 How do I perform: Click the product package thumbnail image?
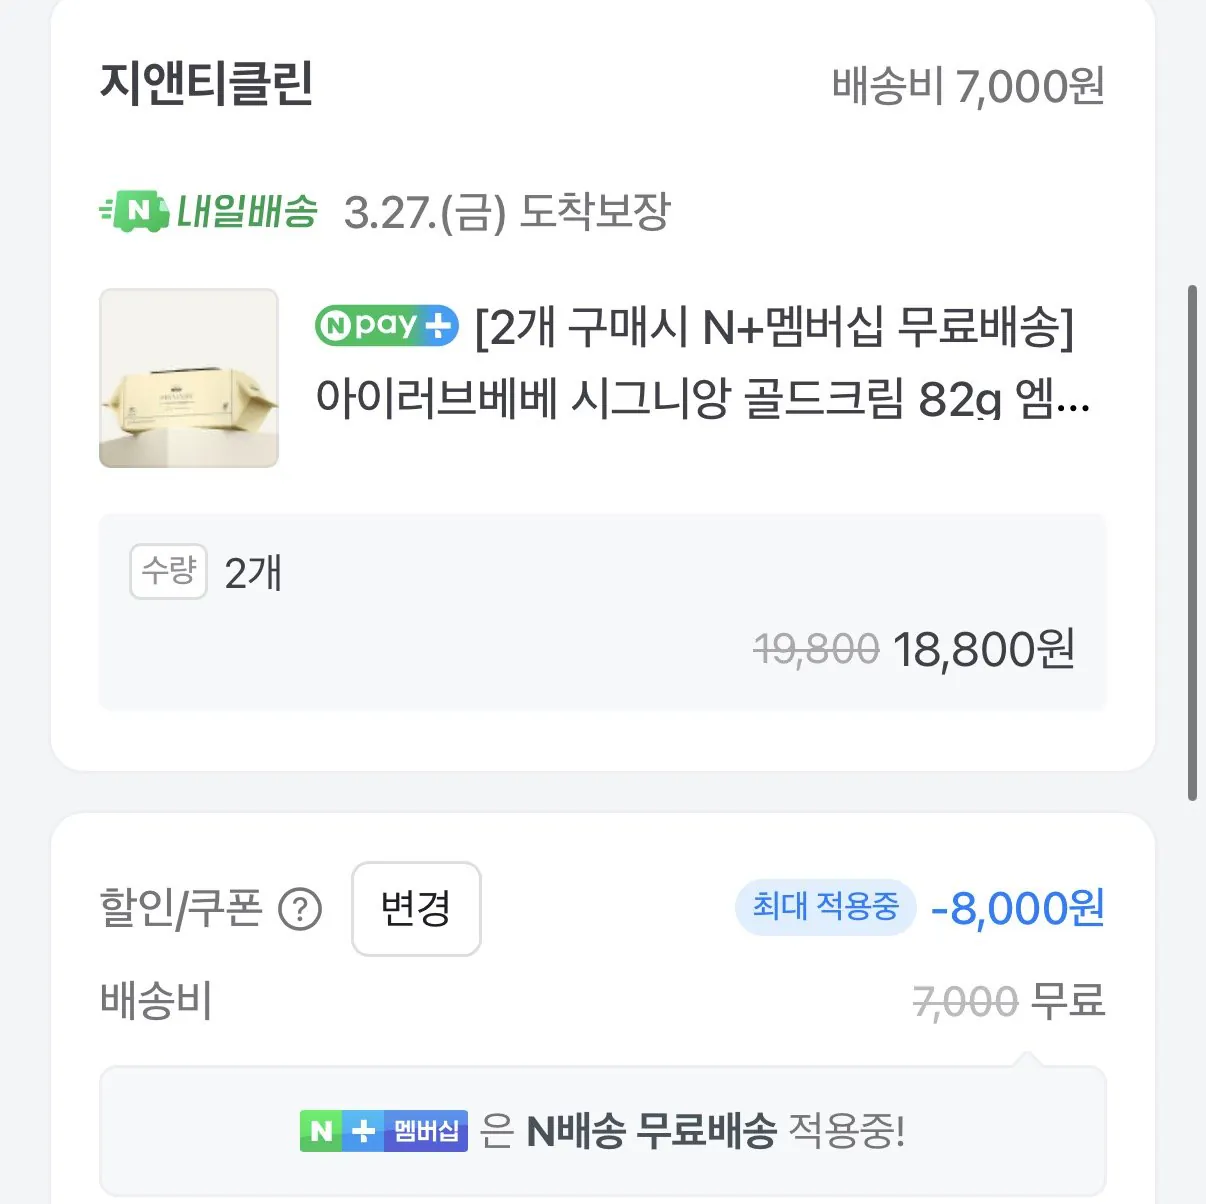tap(188, 377)
